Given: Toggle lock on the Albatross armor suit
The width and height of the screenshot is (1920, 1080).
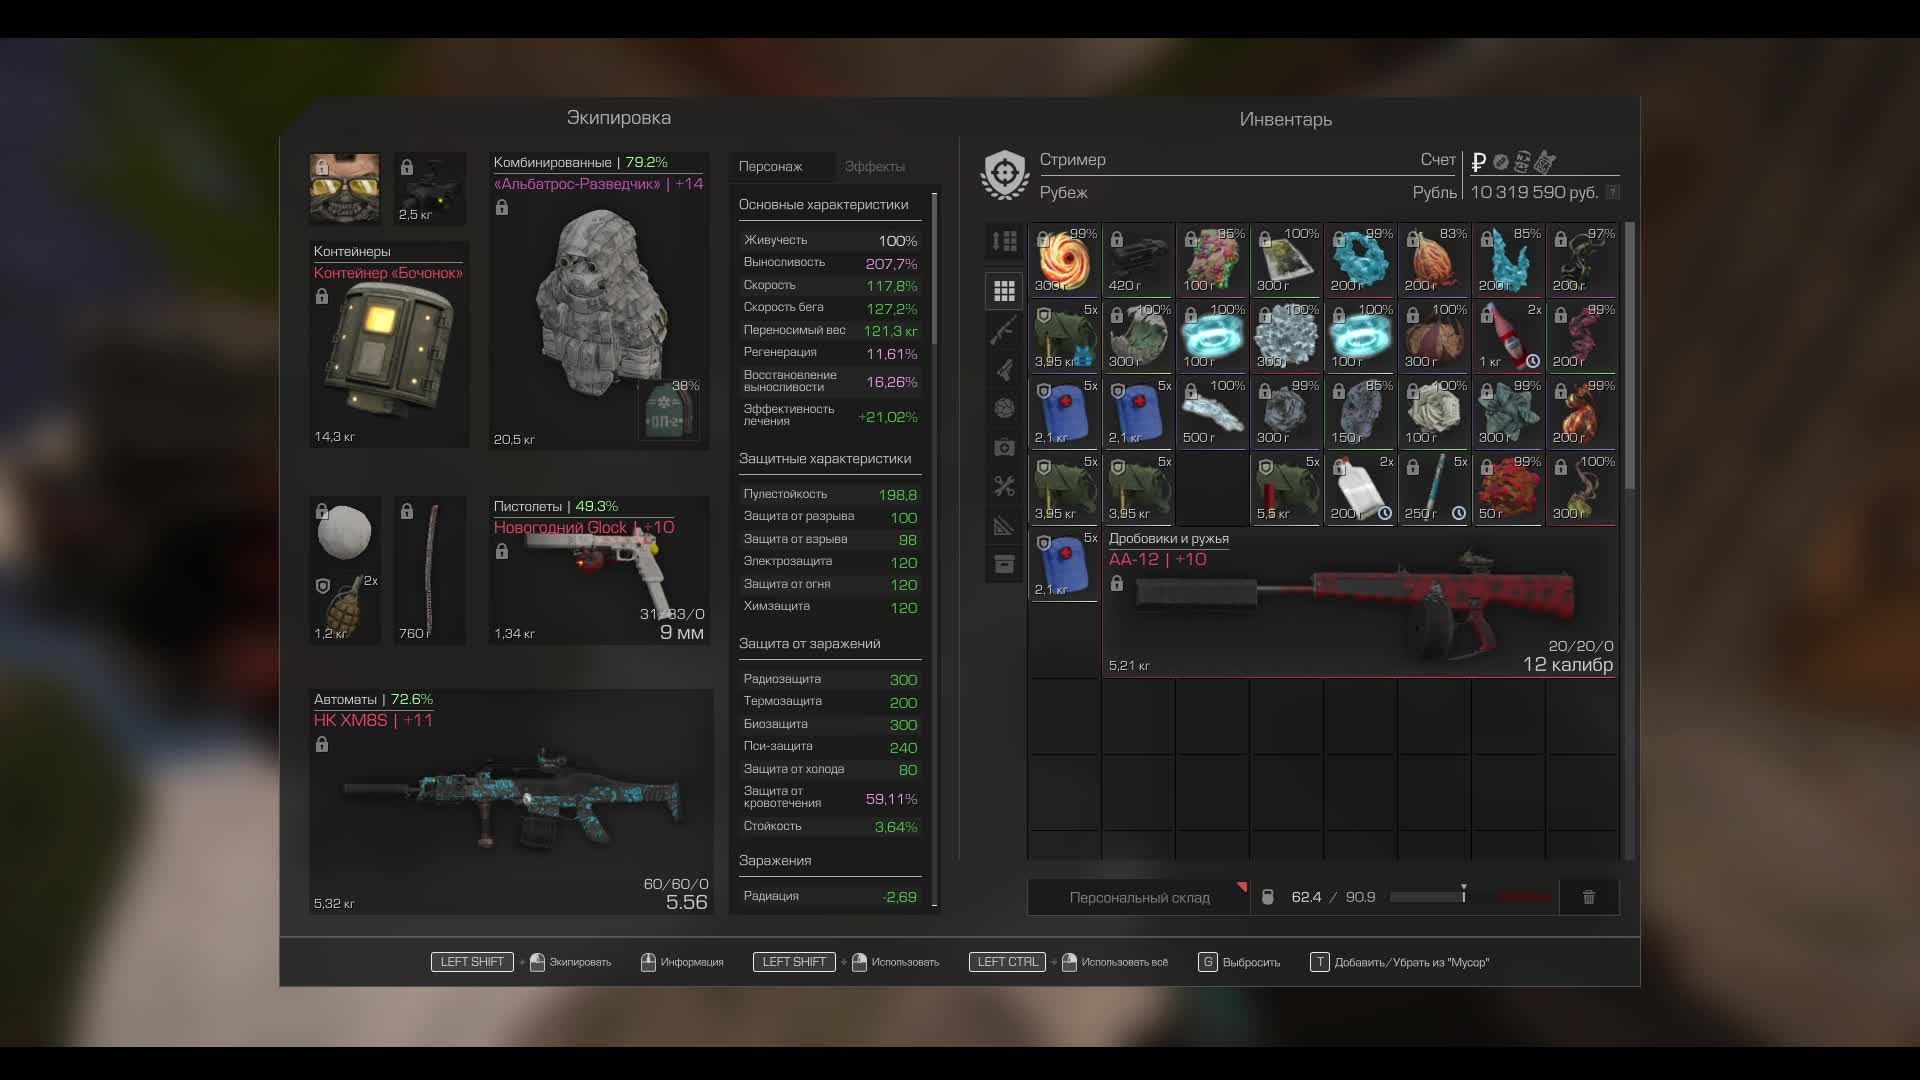Looking at the screenshot, I should coord(502,208).
